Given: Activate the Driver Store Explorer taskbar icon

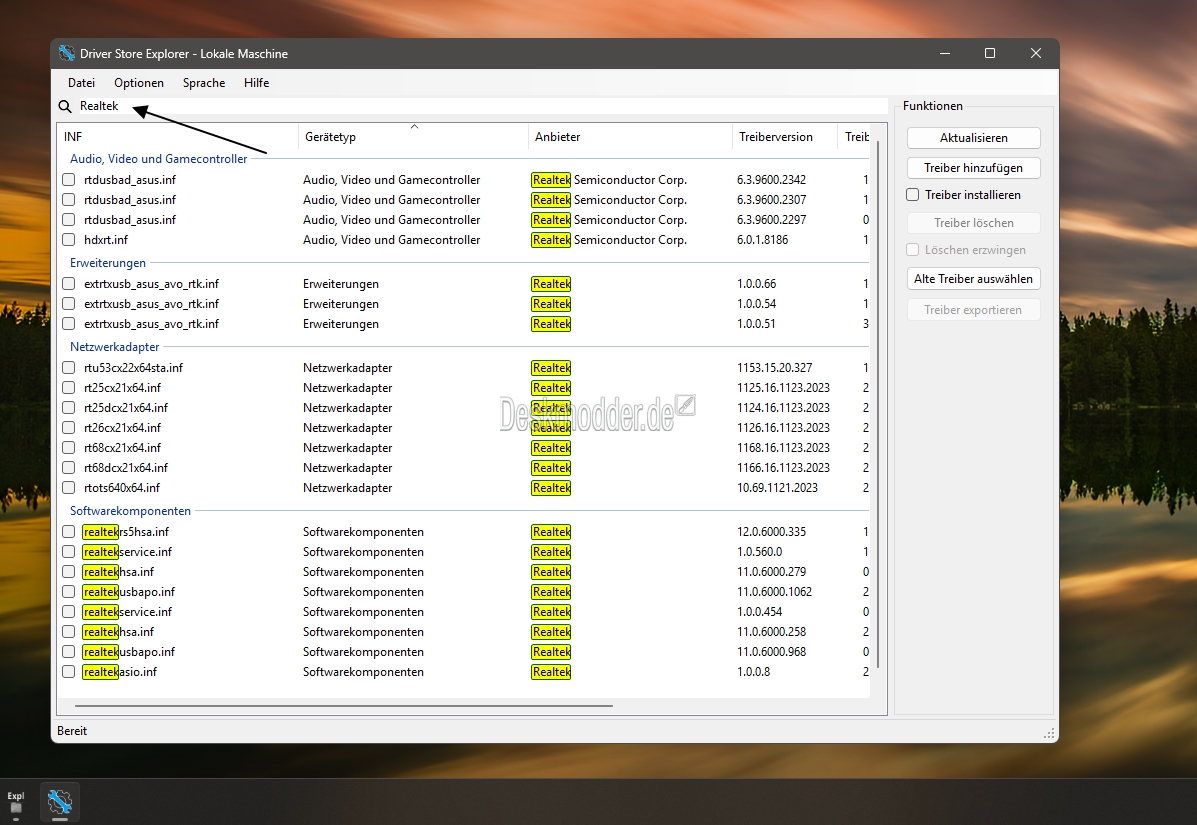Looking at the screenshot, I should [60, 801].
